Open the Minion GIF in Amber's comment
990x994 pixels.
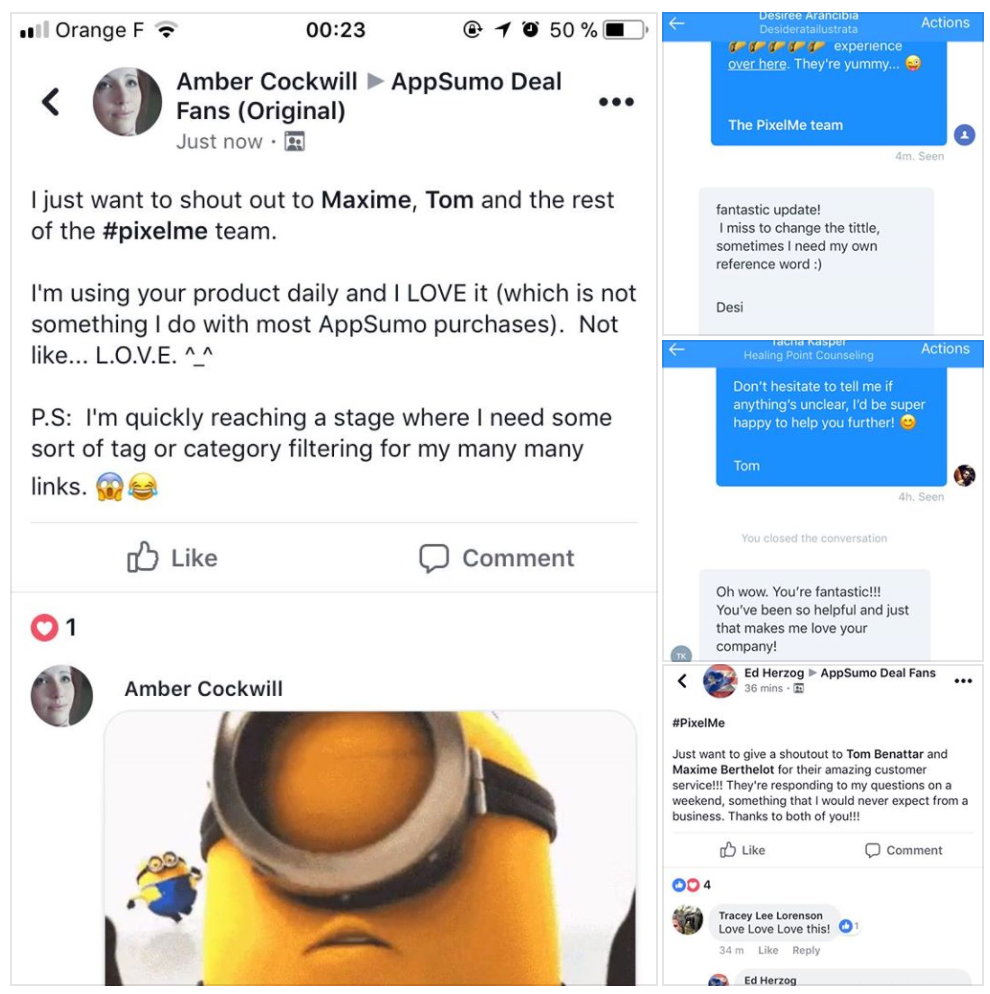(x=370, y=848)
